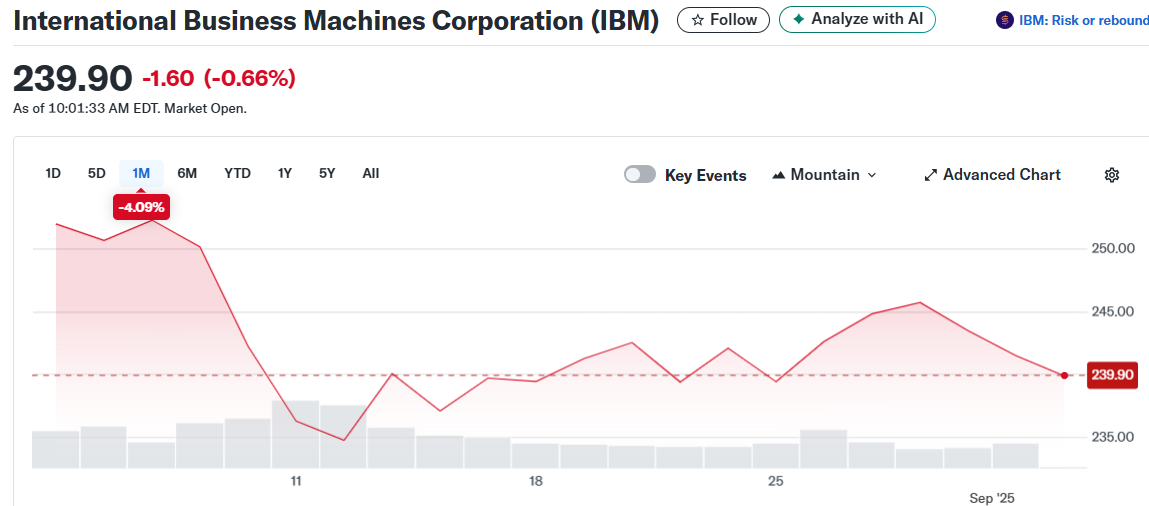1149x506 pixels.
Task: Open the 'IBM: Risk or rebound' link
Action: [x=1084, y=21]
